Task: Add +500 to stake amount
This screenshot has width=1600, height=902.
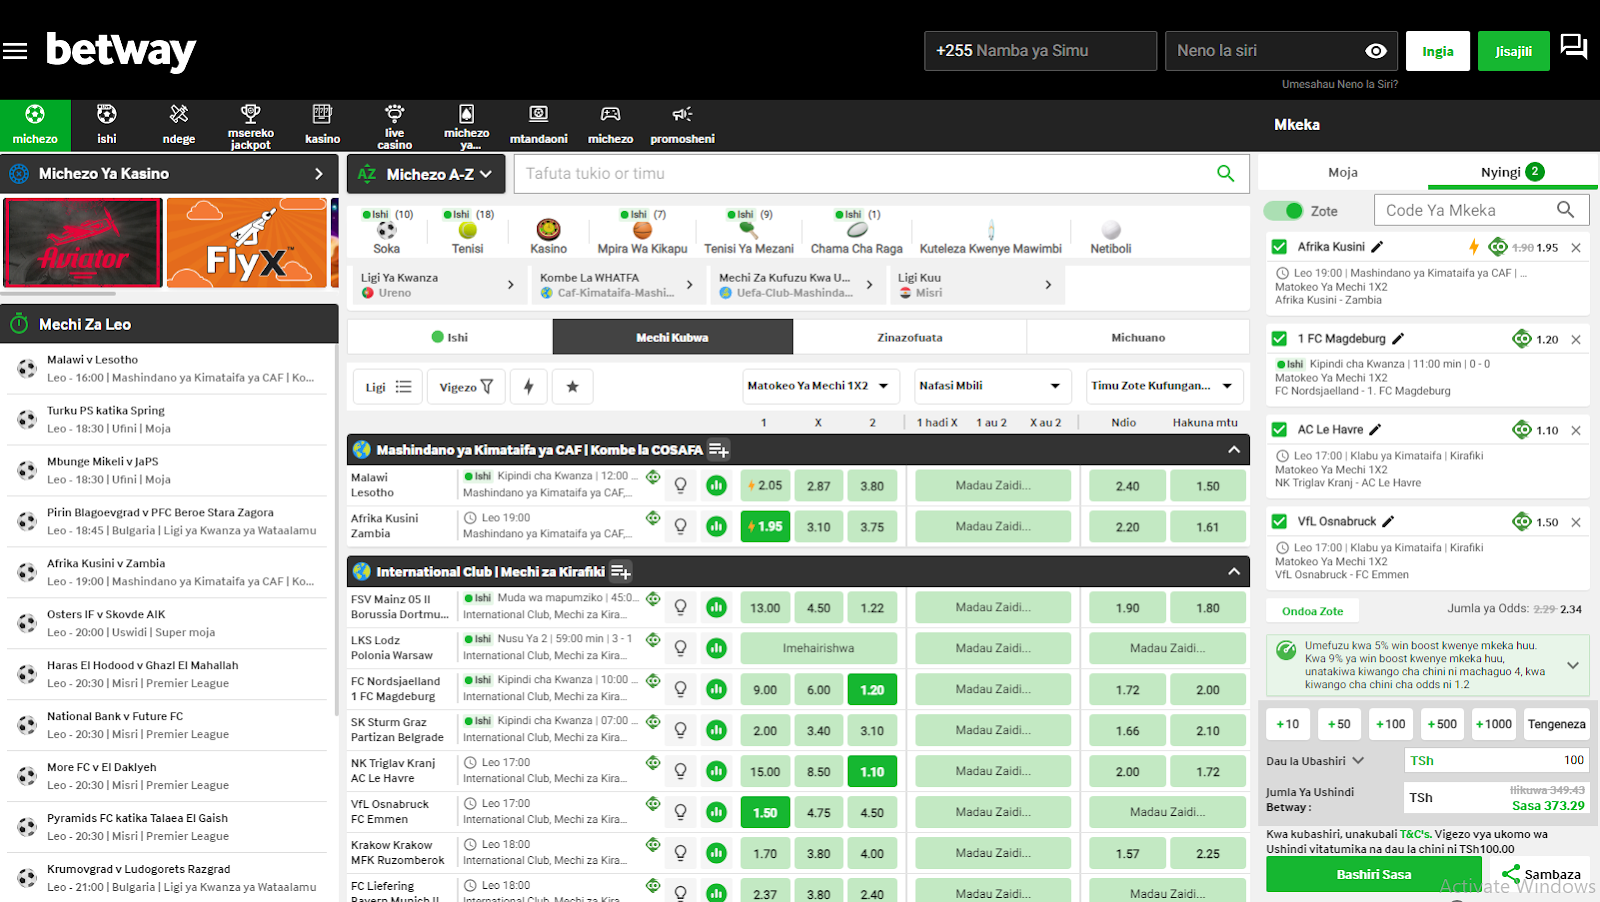Action: 1442,724
